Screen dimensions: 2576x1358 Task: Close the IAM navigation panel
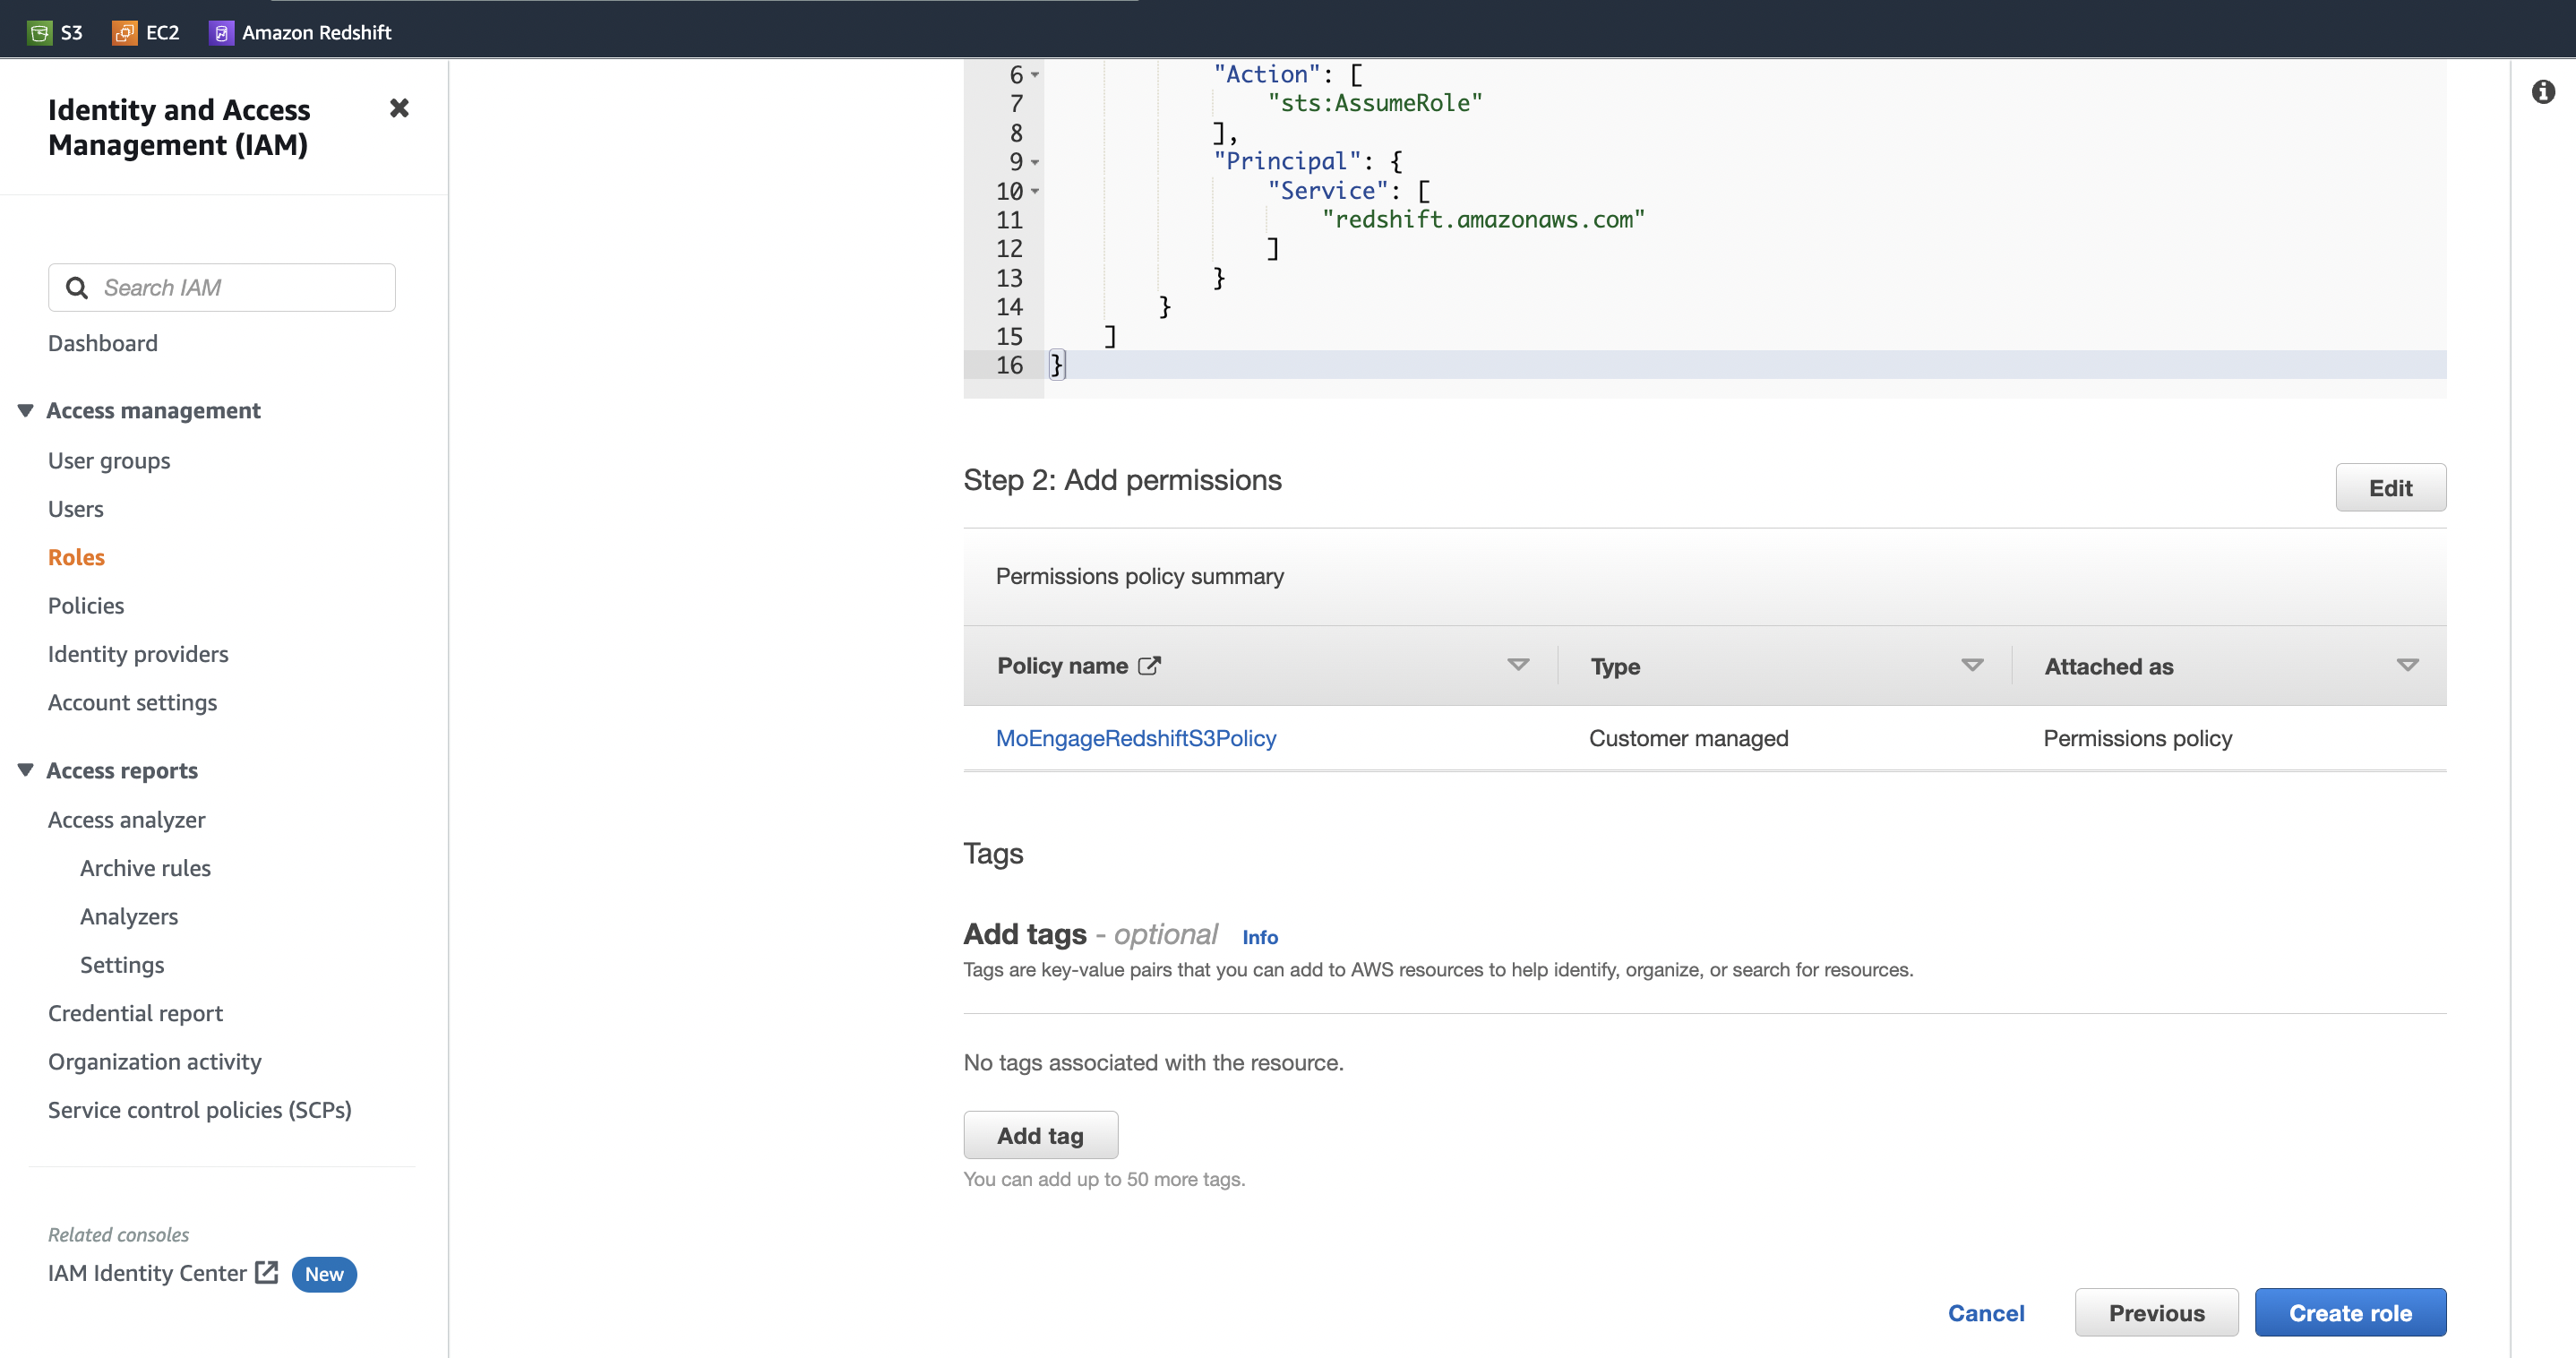click(x=399, y=108)
